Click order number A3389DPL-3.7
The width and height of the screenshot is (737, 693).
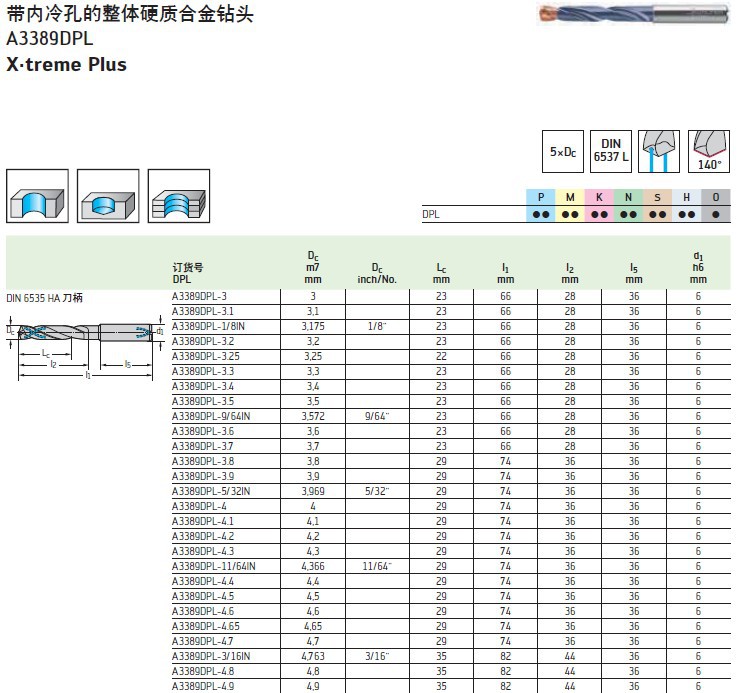click(203, 446)
